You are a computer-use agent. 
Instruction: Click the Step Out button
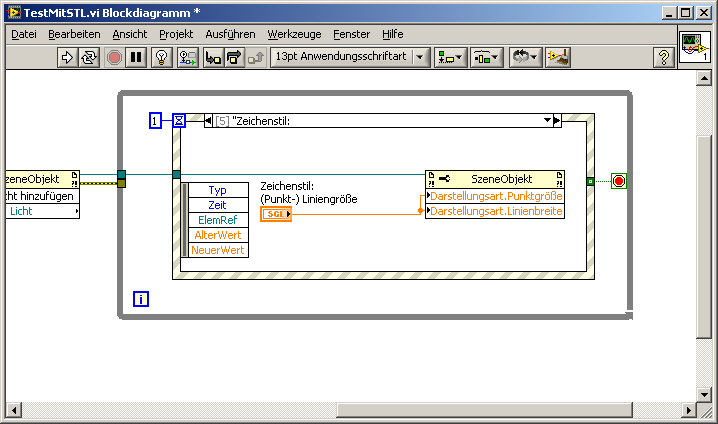(x=256, y=58)
